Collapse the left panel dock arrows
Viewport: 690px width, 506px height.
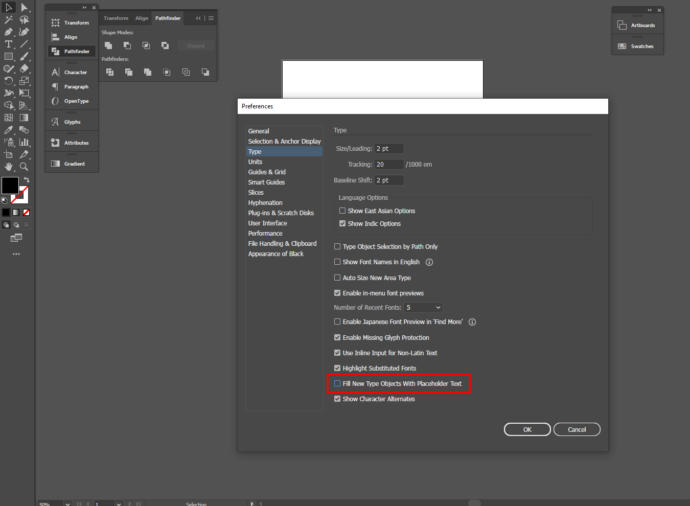[84, 7]
